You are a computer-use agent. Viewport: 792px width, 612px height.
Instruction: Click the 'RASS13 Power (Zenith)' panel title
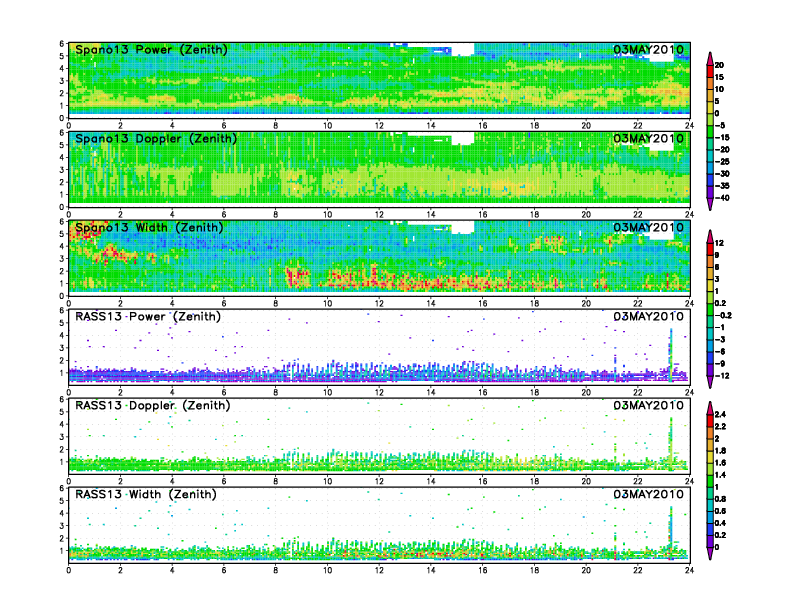[x=147, y=317]
